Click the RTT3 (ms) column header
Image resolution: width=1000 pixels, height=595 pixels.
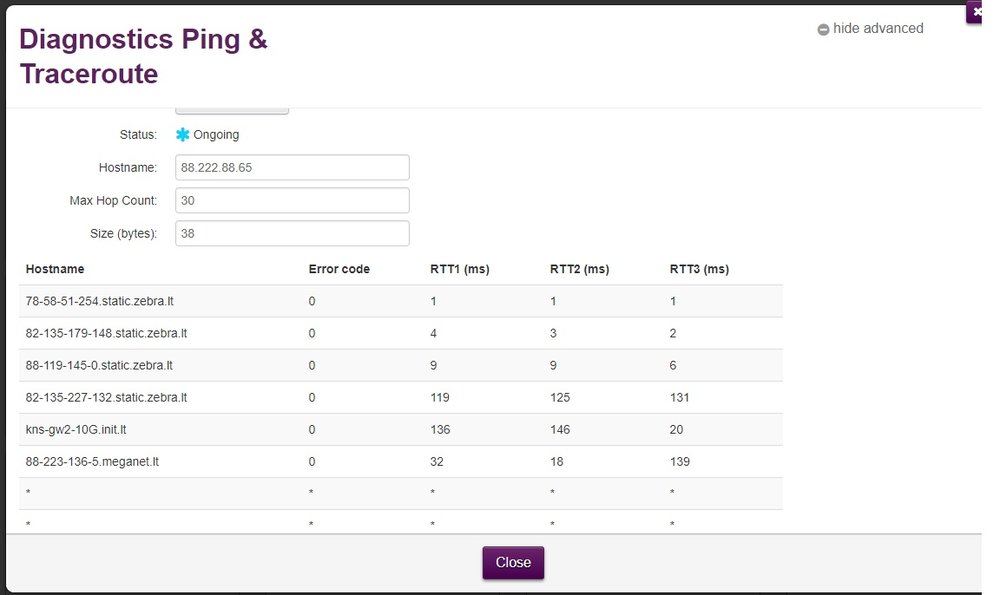(699, 269)
